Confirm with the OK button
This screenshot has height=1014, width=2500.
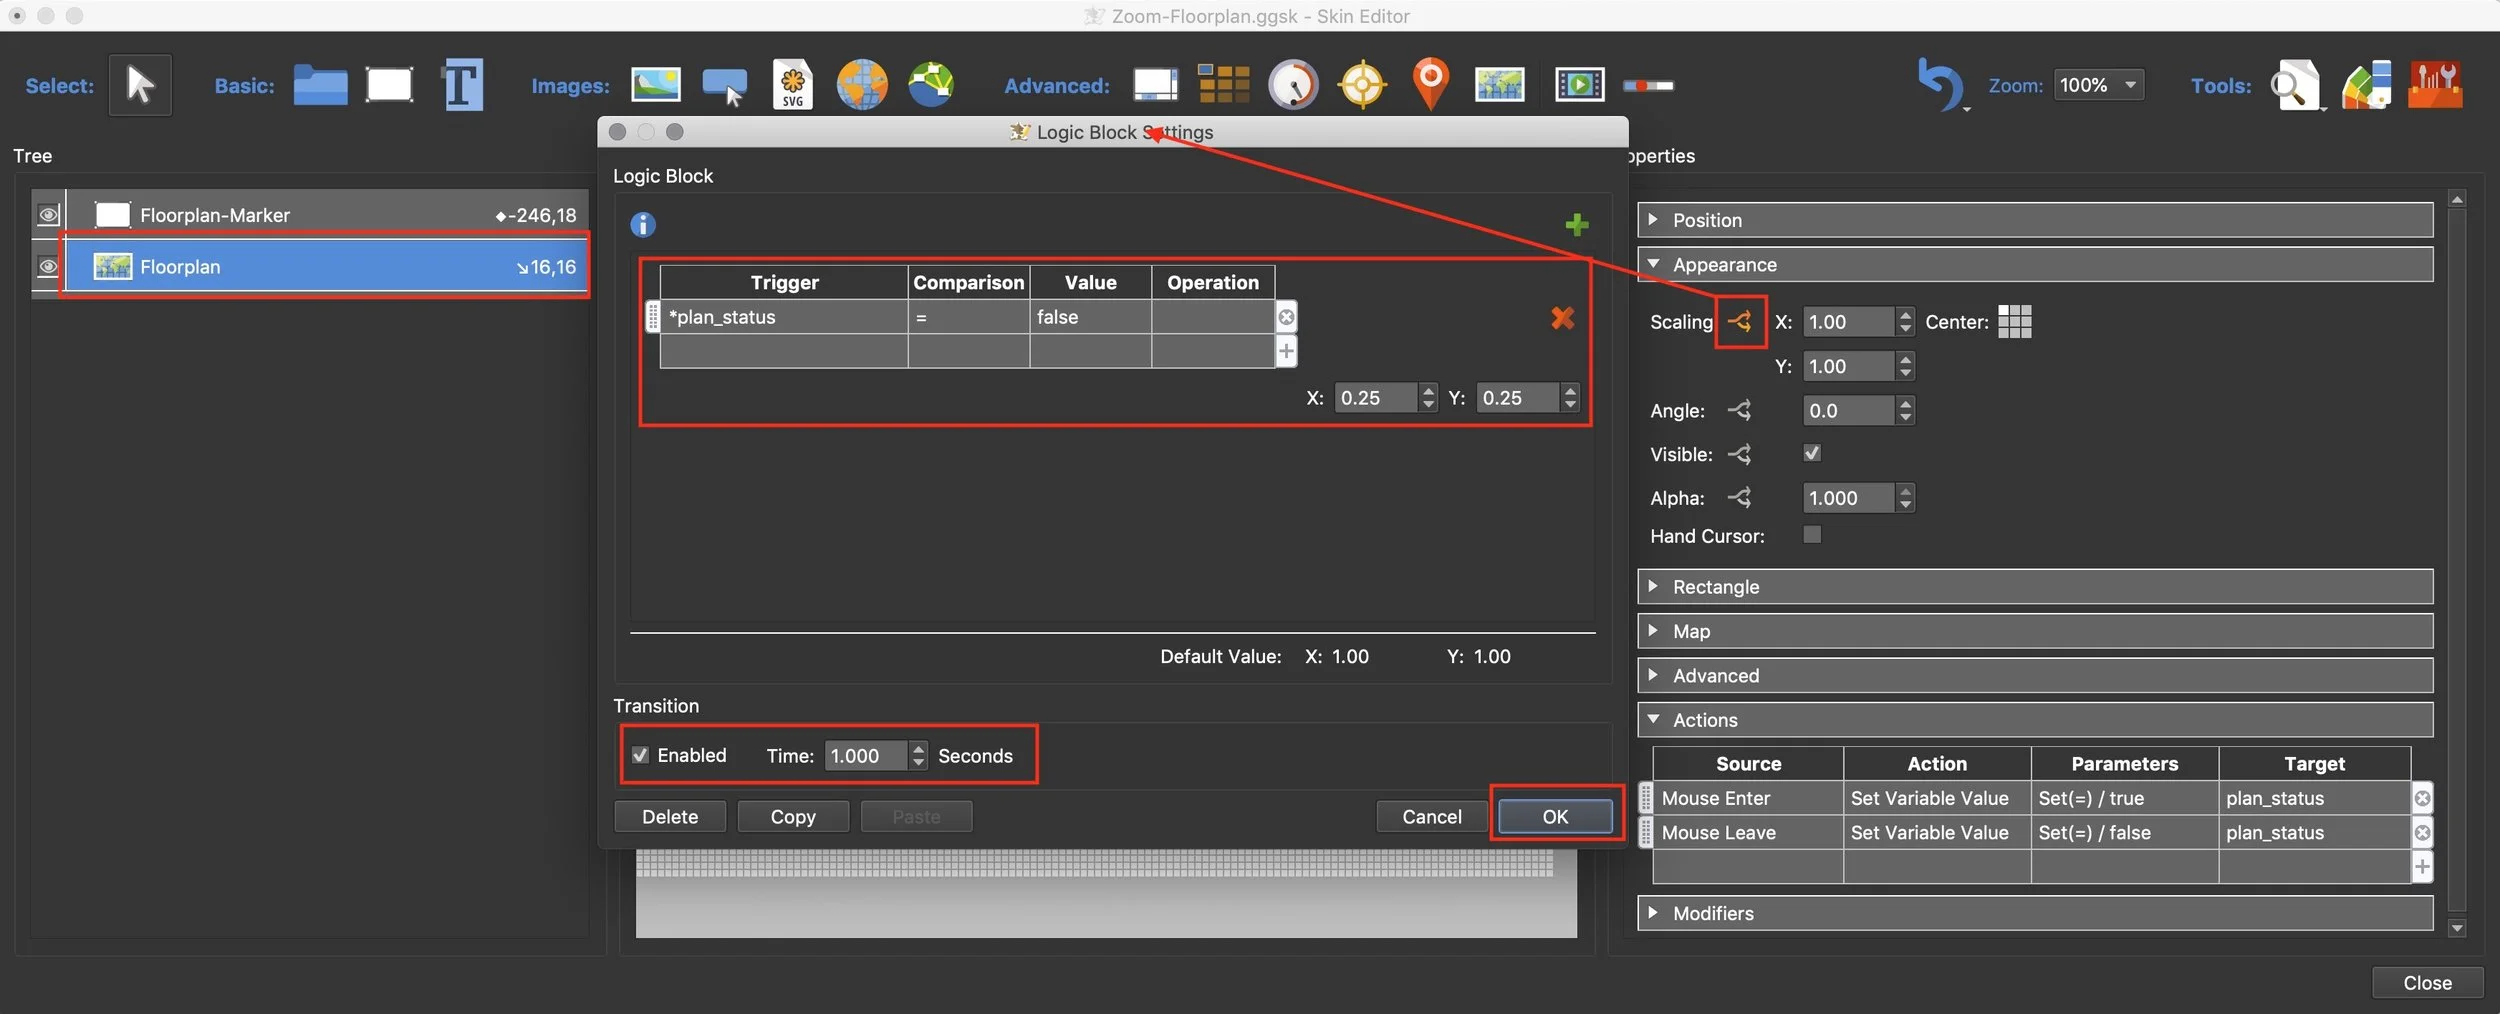1555,817
